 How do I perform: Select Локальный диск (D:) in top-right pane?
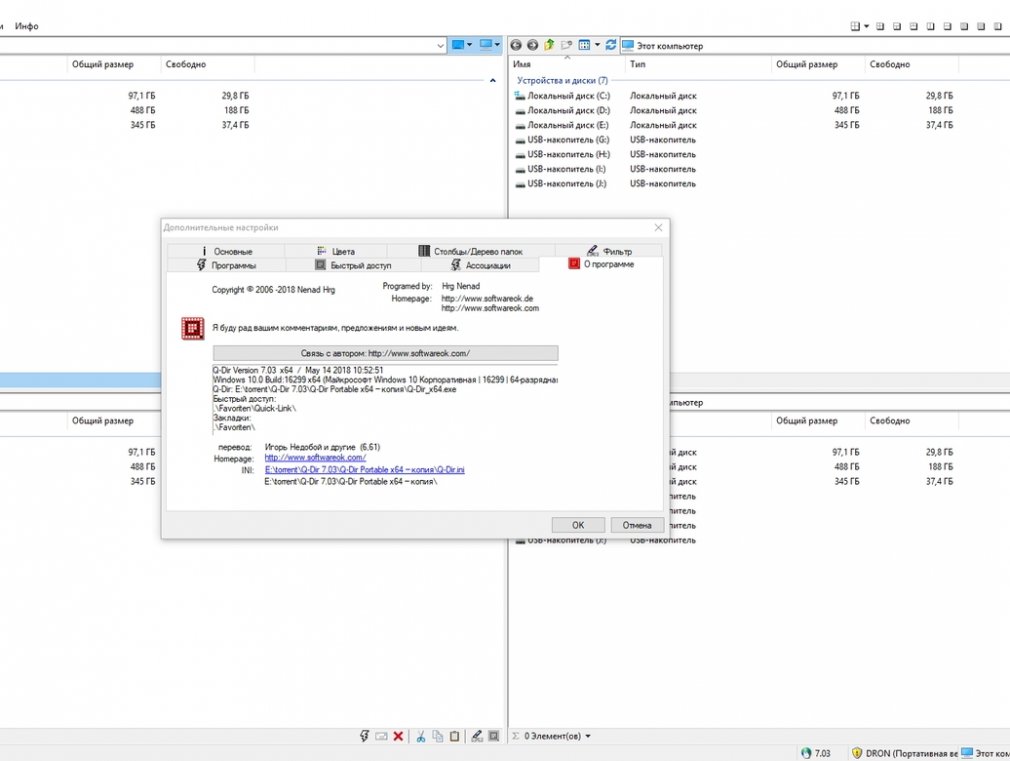pos(568,110)
